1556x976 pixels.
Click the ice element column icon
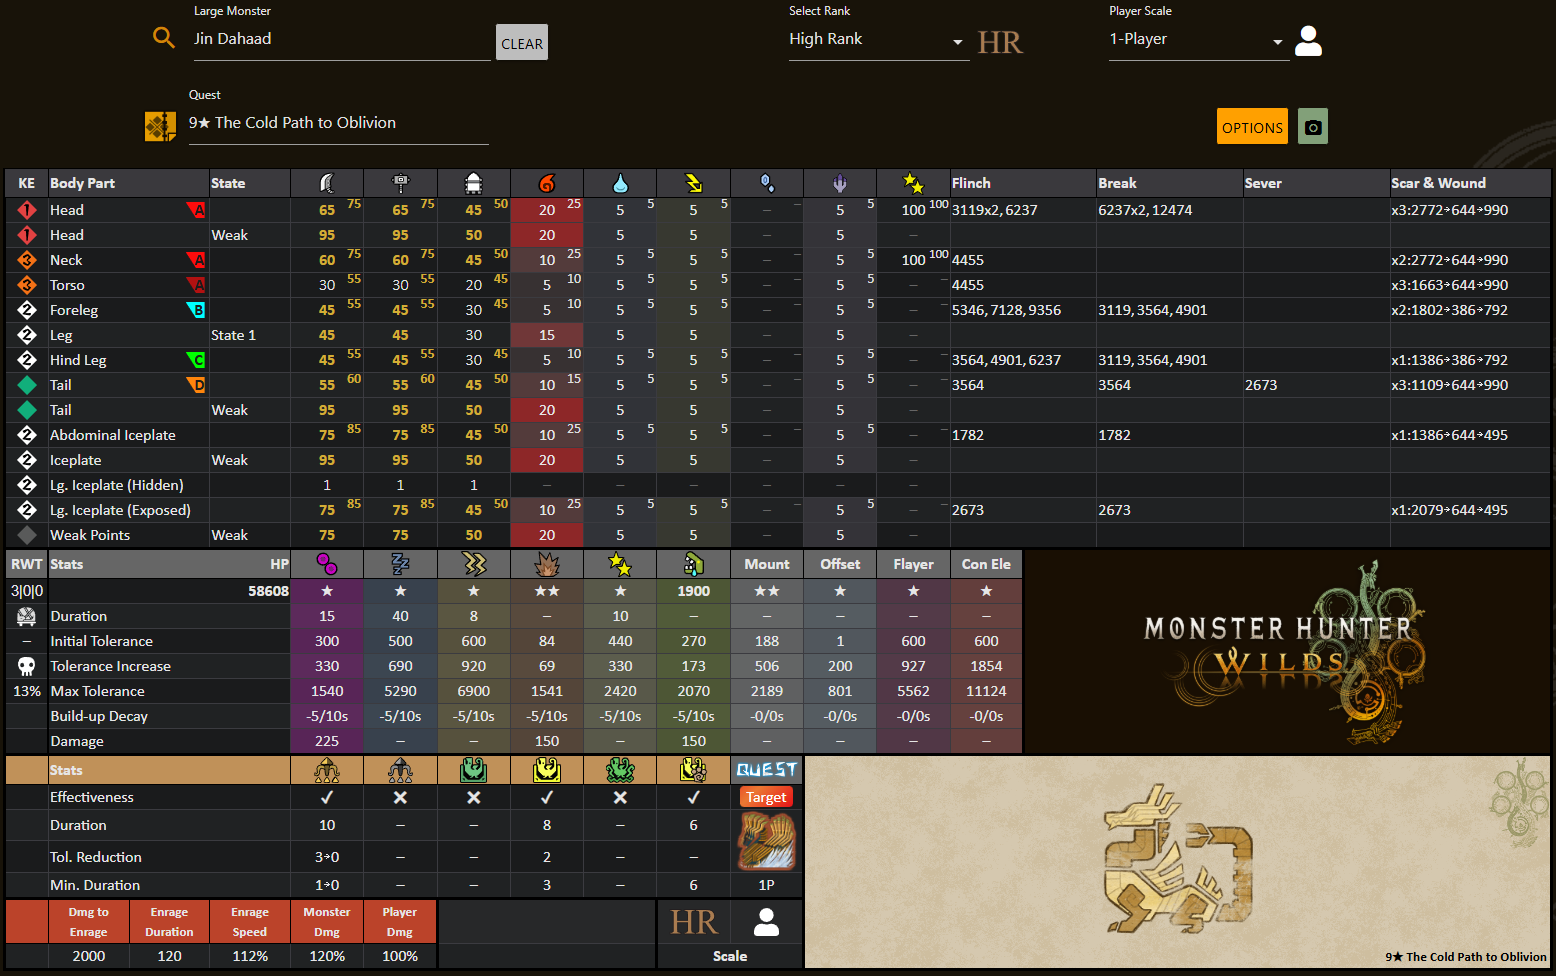click(767, 183)
